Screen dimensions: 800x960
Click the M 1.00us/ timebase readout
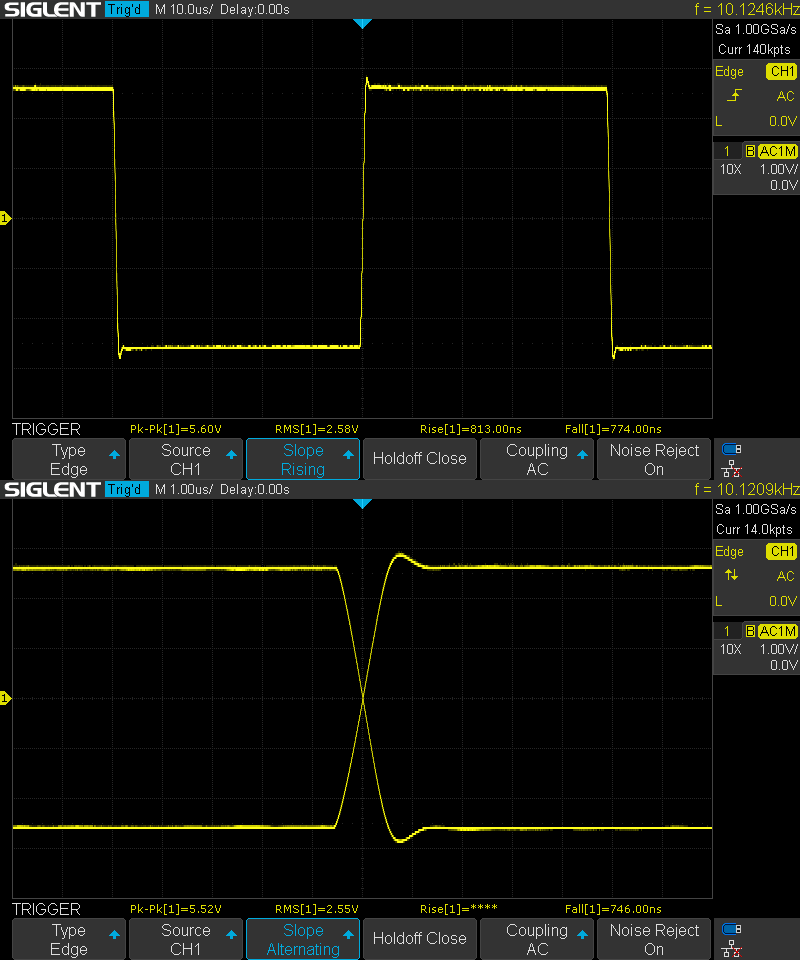184,490
